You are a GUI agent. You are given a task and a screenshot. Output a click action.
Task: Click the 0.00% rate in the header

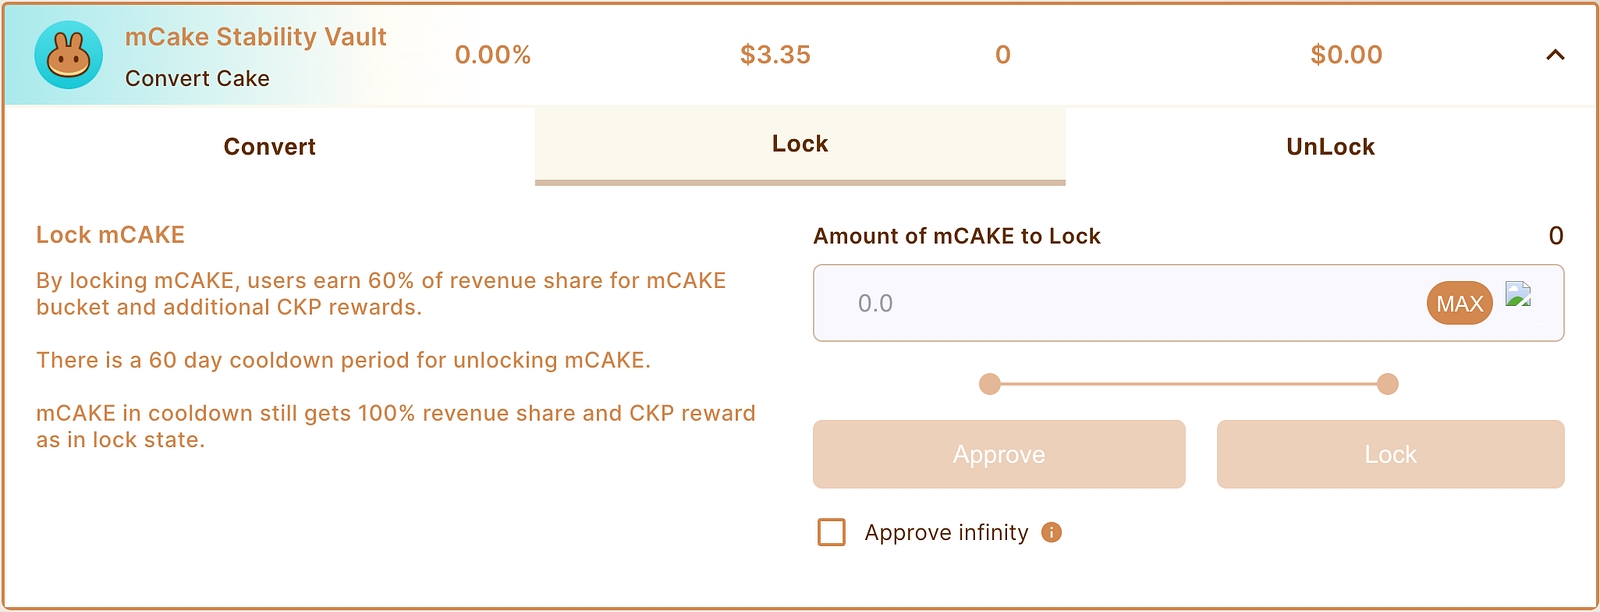point(493,55)
